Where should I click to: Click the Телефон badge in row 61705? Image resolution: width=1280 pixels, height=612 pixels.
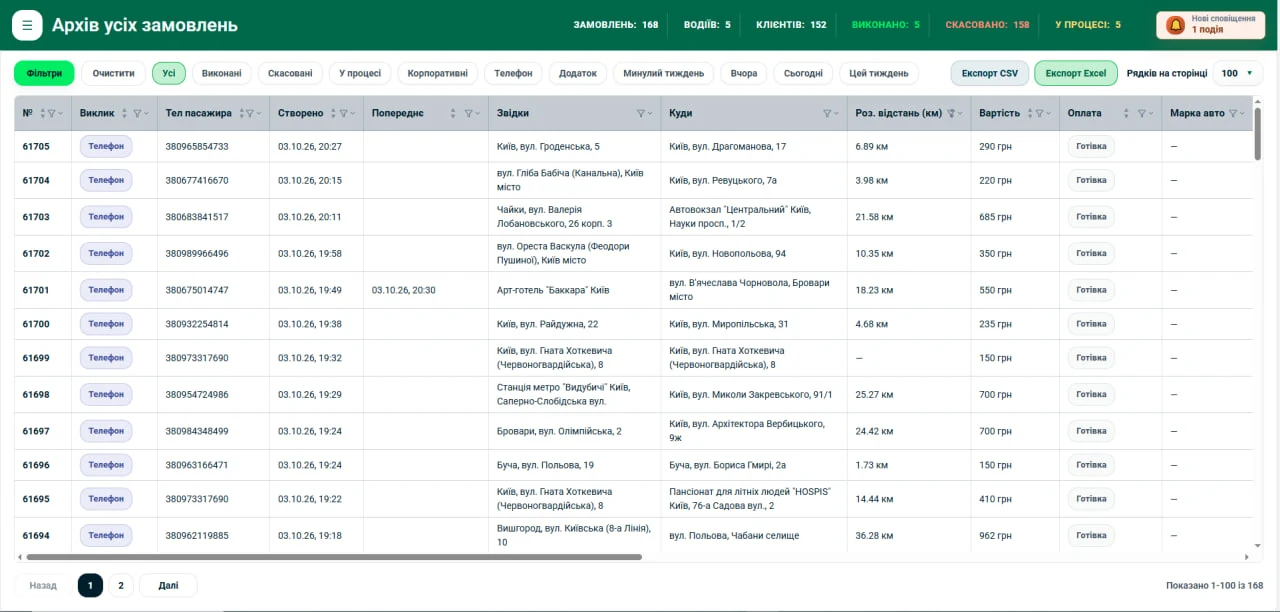click(106, 146)
